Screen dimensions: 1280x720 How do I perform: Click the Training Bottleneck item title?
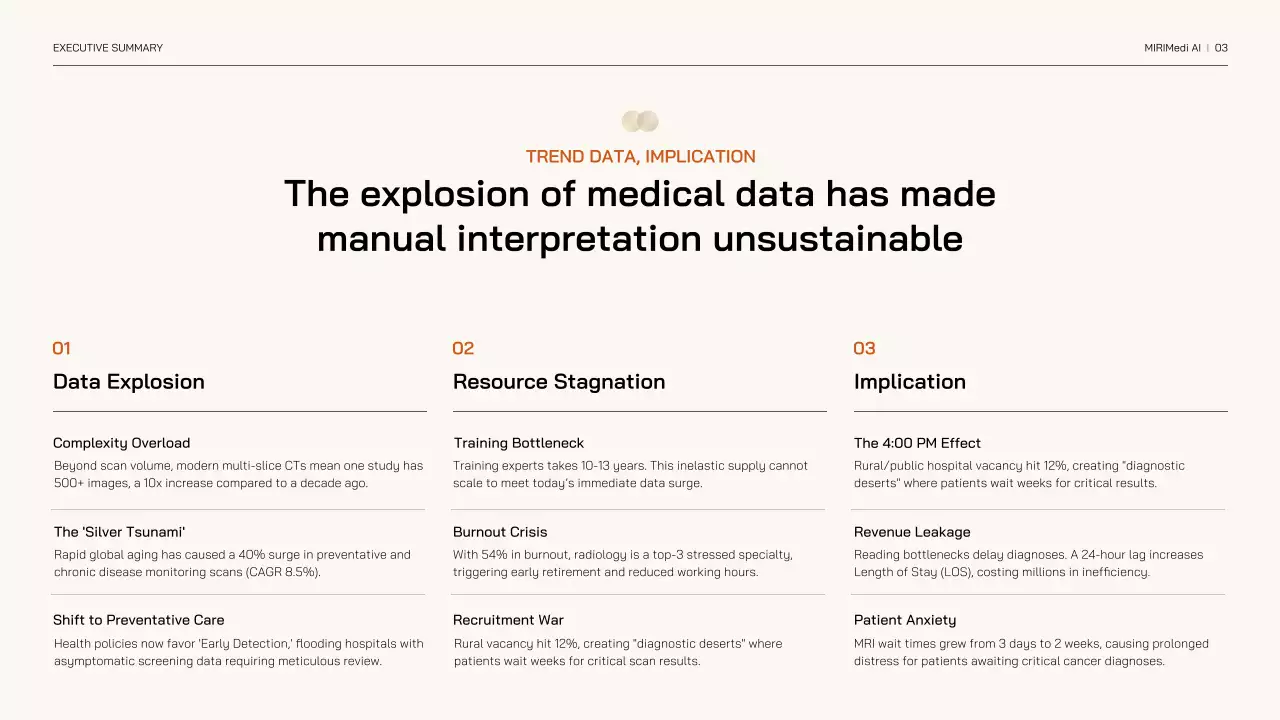point(519,443)
